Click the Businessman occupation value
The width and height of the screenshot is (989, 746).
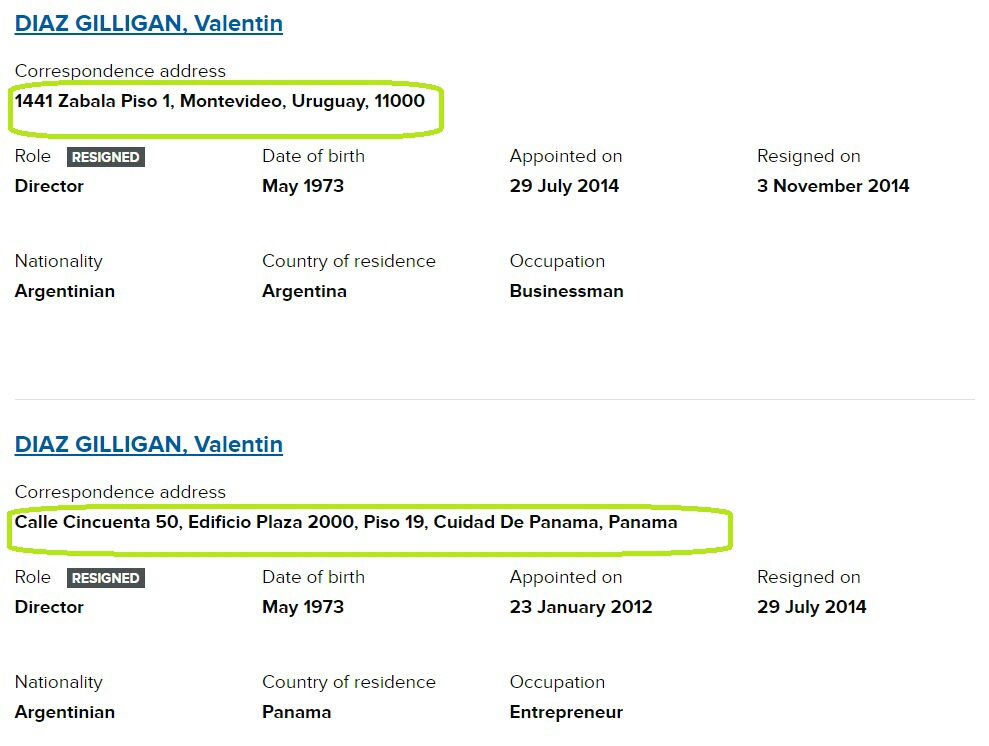[x=566, y=291]
